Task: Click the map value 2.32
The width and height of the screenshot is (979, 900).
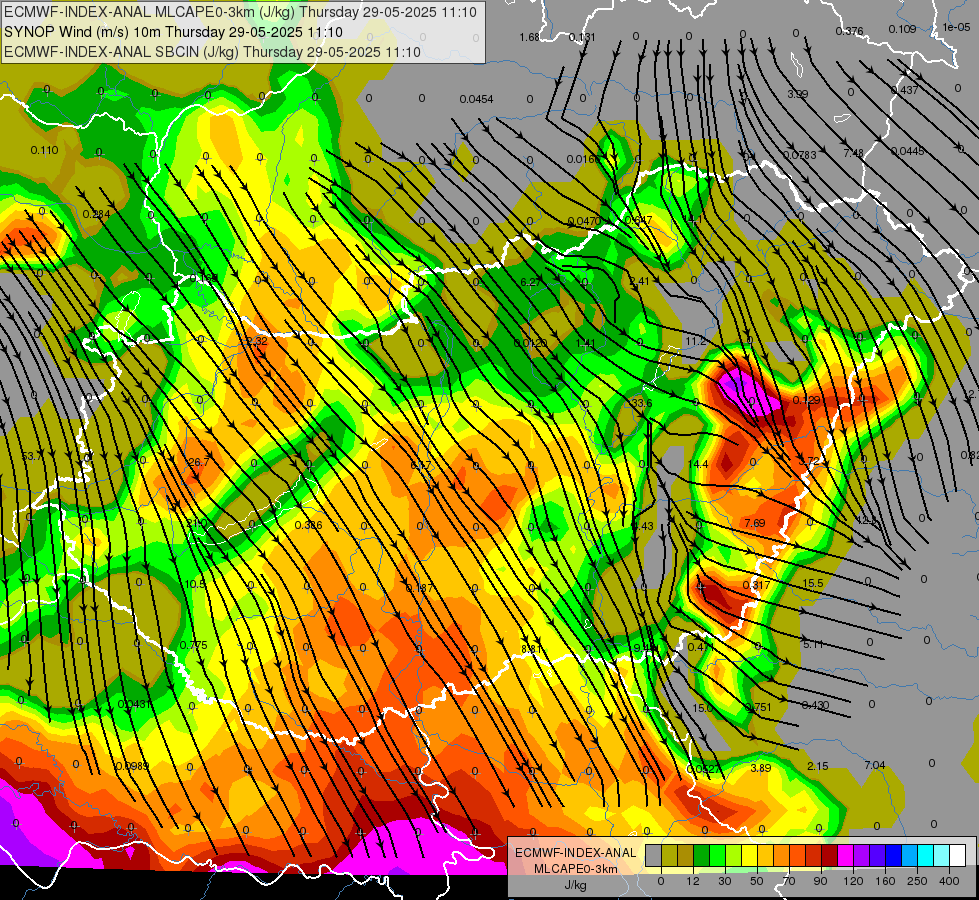Action: [257, 341]
